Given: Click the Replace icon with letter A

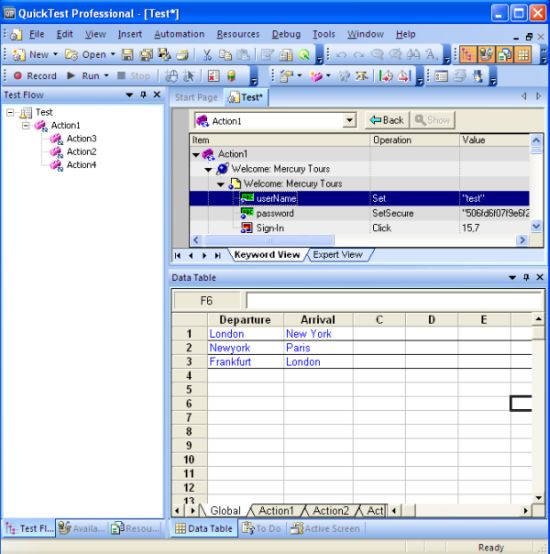Looking at the screenshot, I should coord(431,55).
